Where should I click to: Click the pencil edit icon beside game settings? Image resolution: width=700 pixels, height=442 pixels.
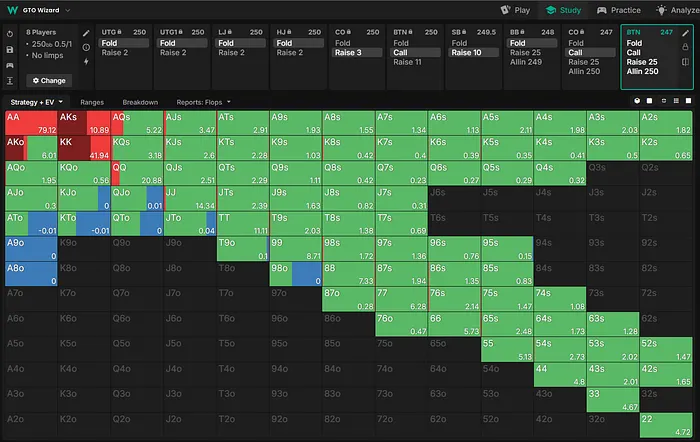86,33
